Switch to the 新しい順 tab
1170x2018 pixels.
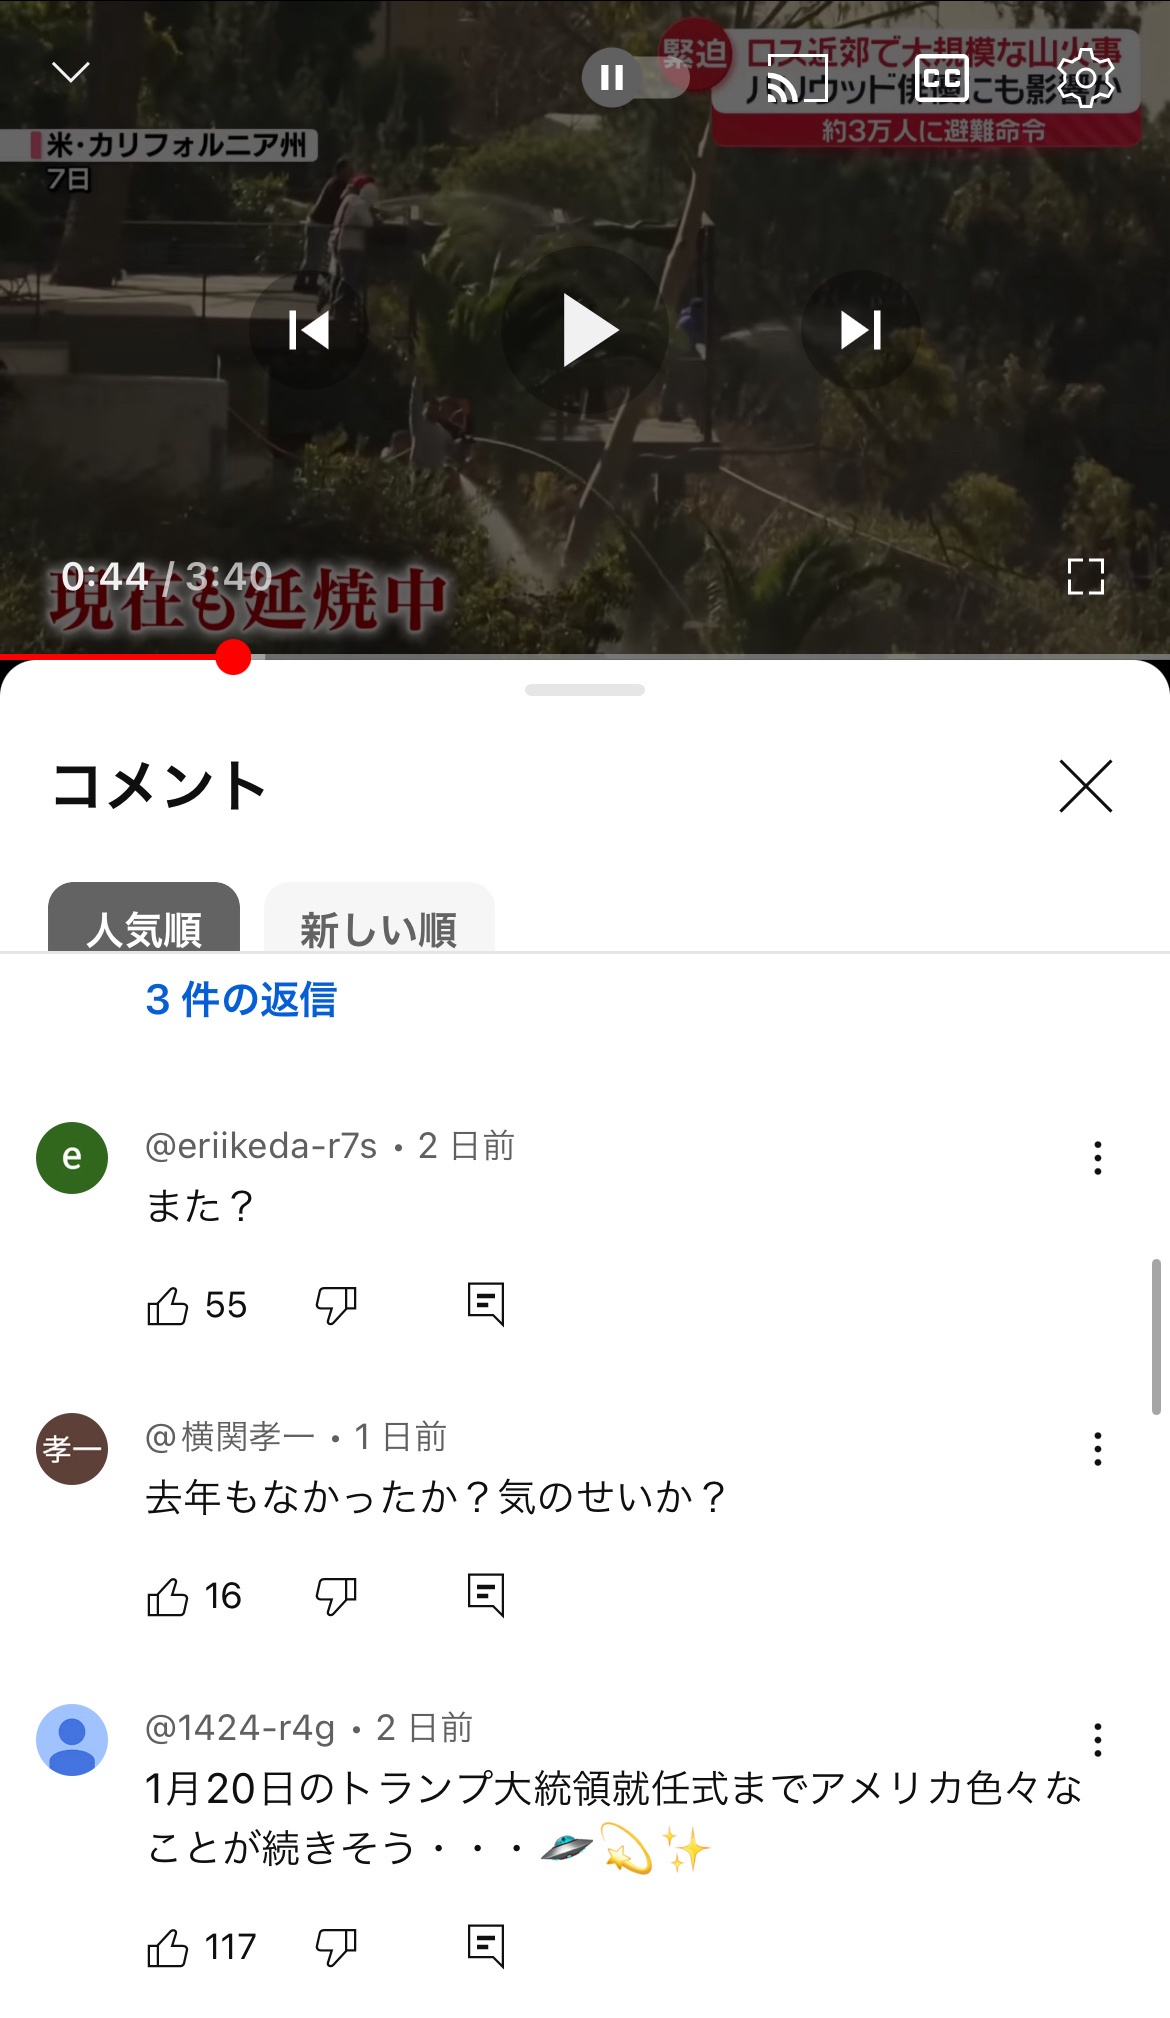coord(379,918)
